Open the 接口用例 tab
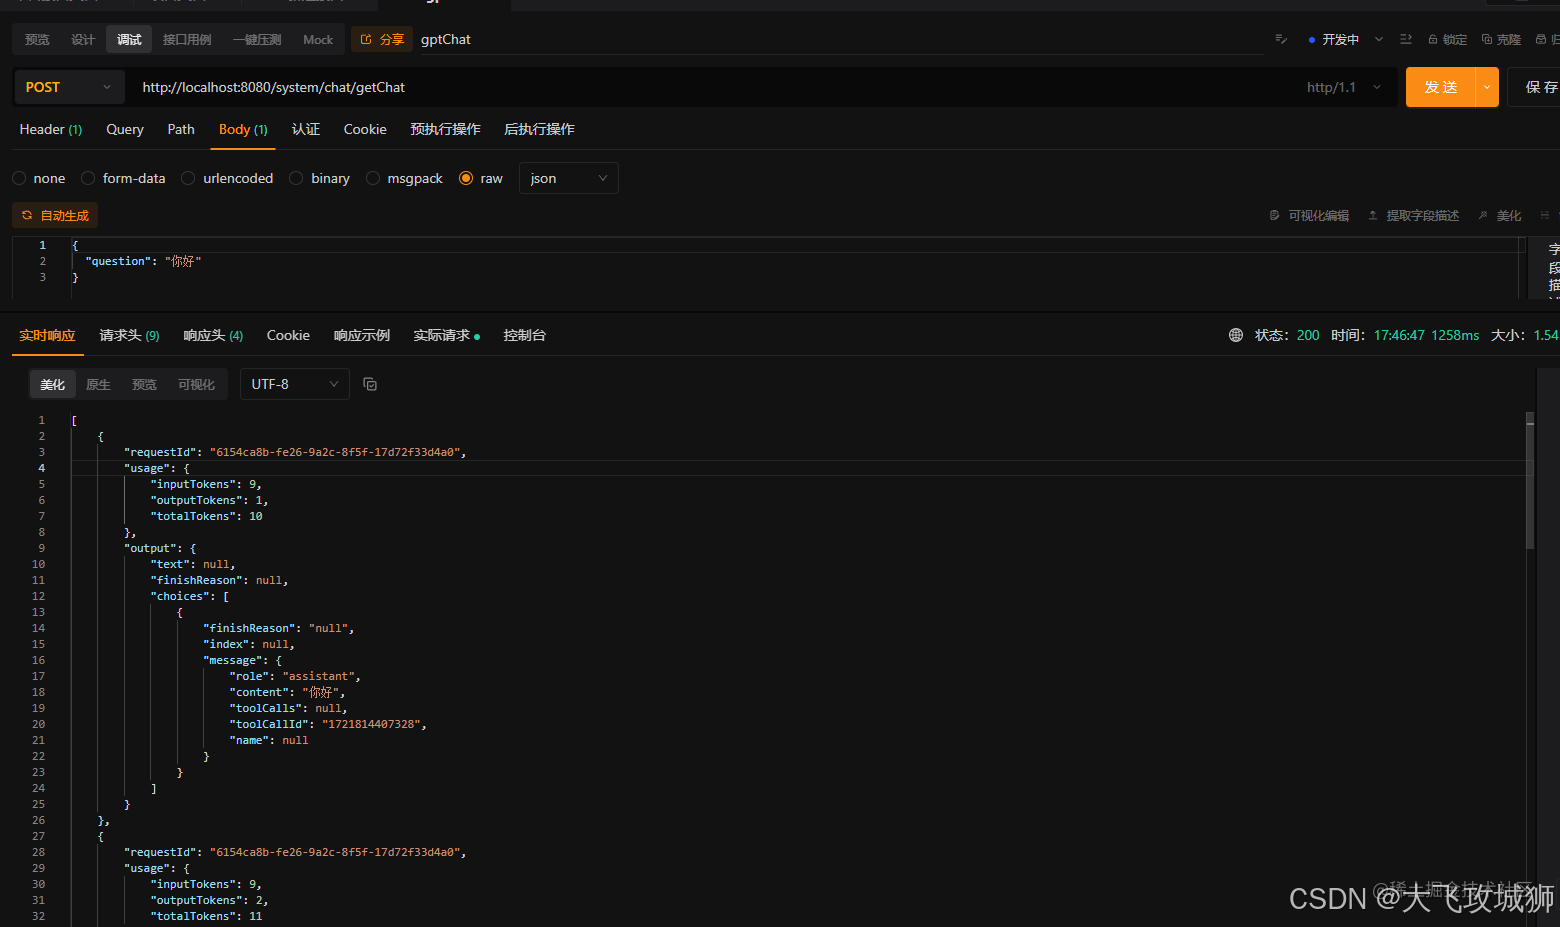Screen dimensions: 1560x927 coord(187,39)
